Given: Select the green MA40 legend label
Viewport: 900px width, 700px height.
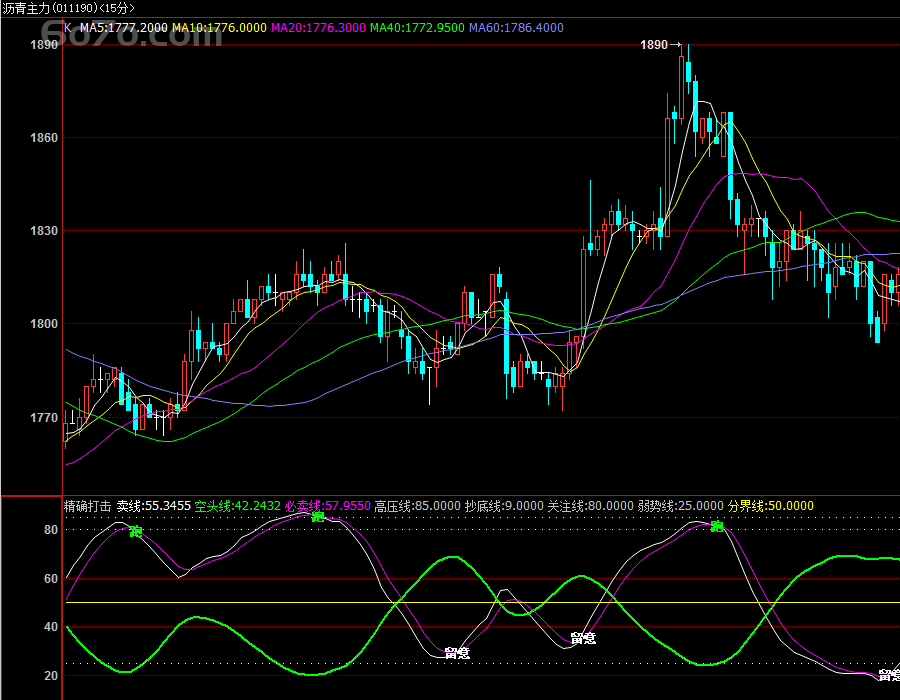Looking at the screenshot, I should [x=417, y=27].
